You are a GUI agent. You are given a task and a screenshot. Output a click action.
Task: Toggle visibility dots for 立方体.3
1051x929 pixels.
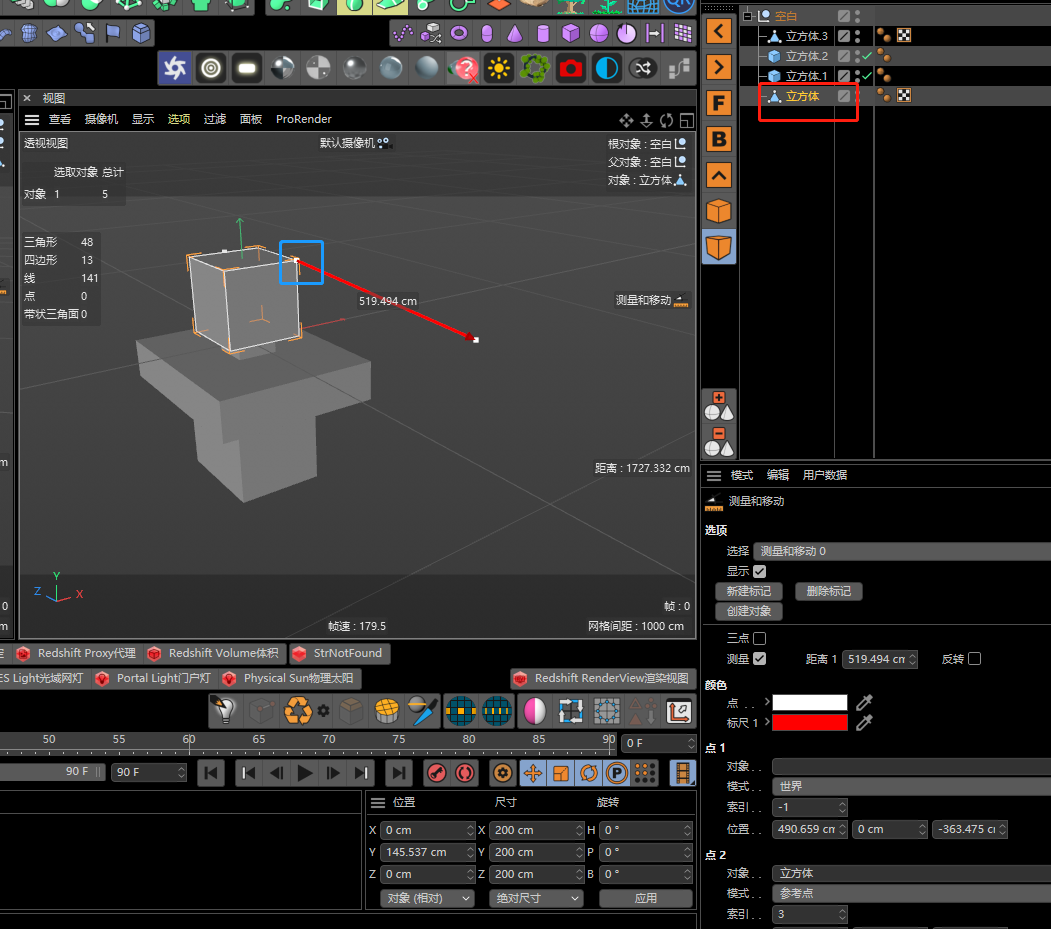(x=858, y=36)
